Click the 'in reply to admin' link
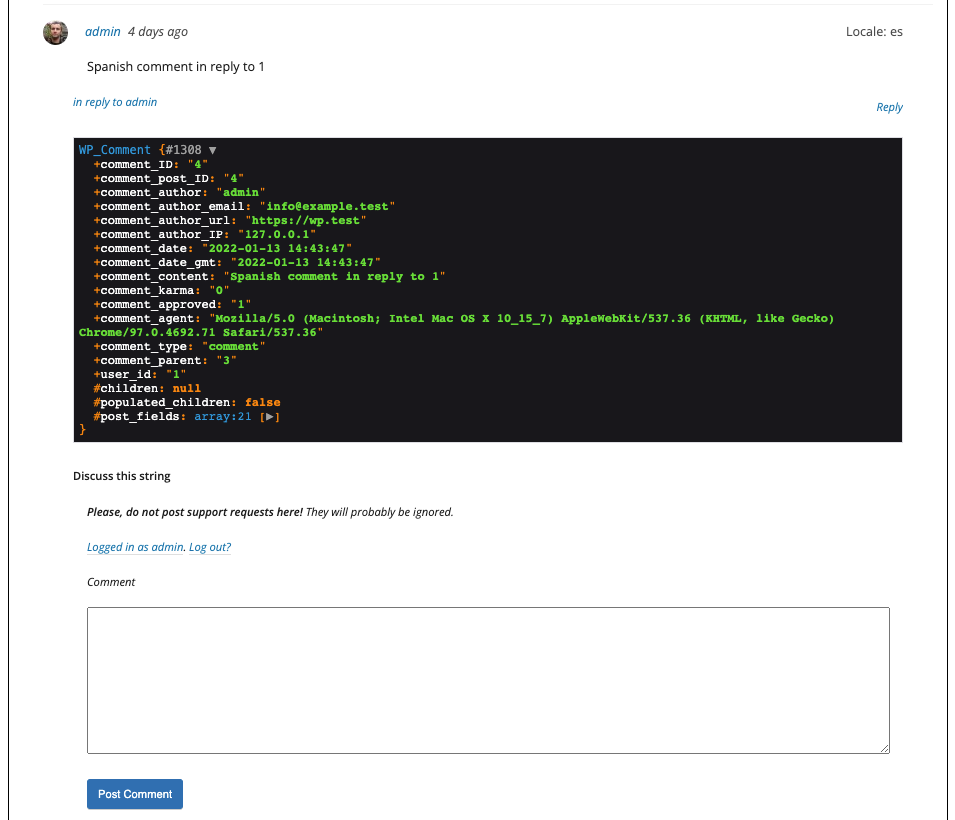Screen dimensions: 955x820 [115, 102]
